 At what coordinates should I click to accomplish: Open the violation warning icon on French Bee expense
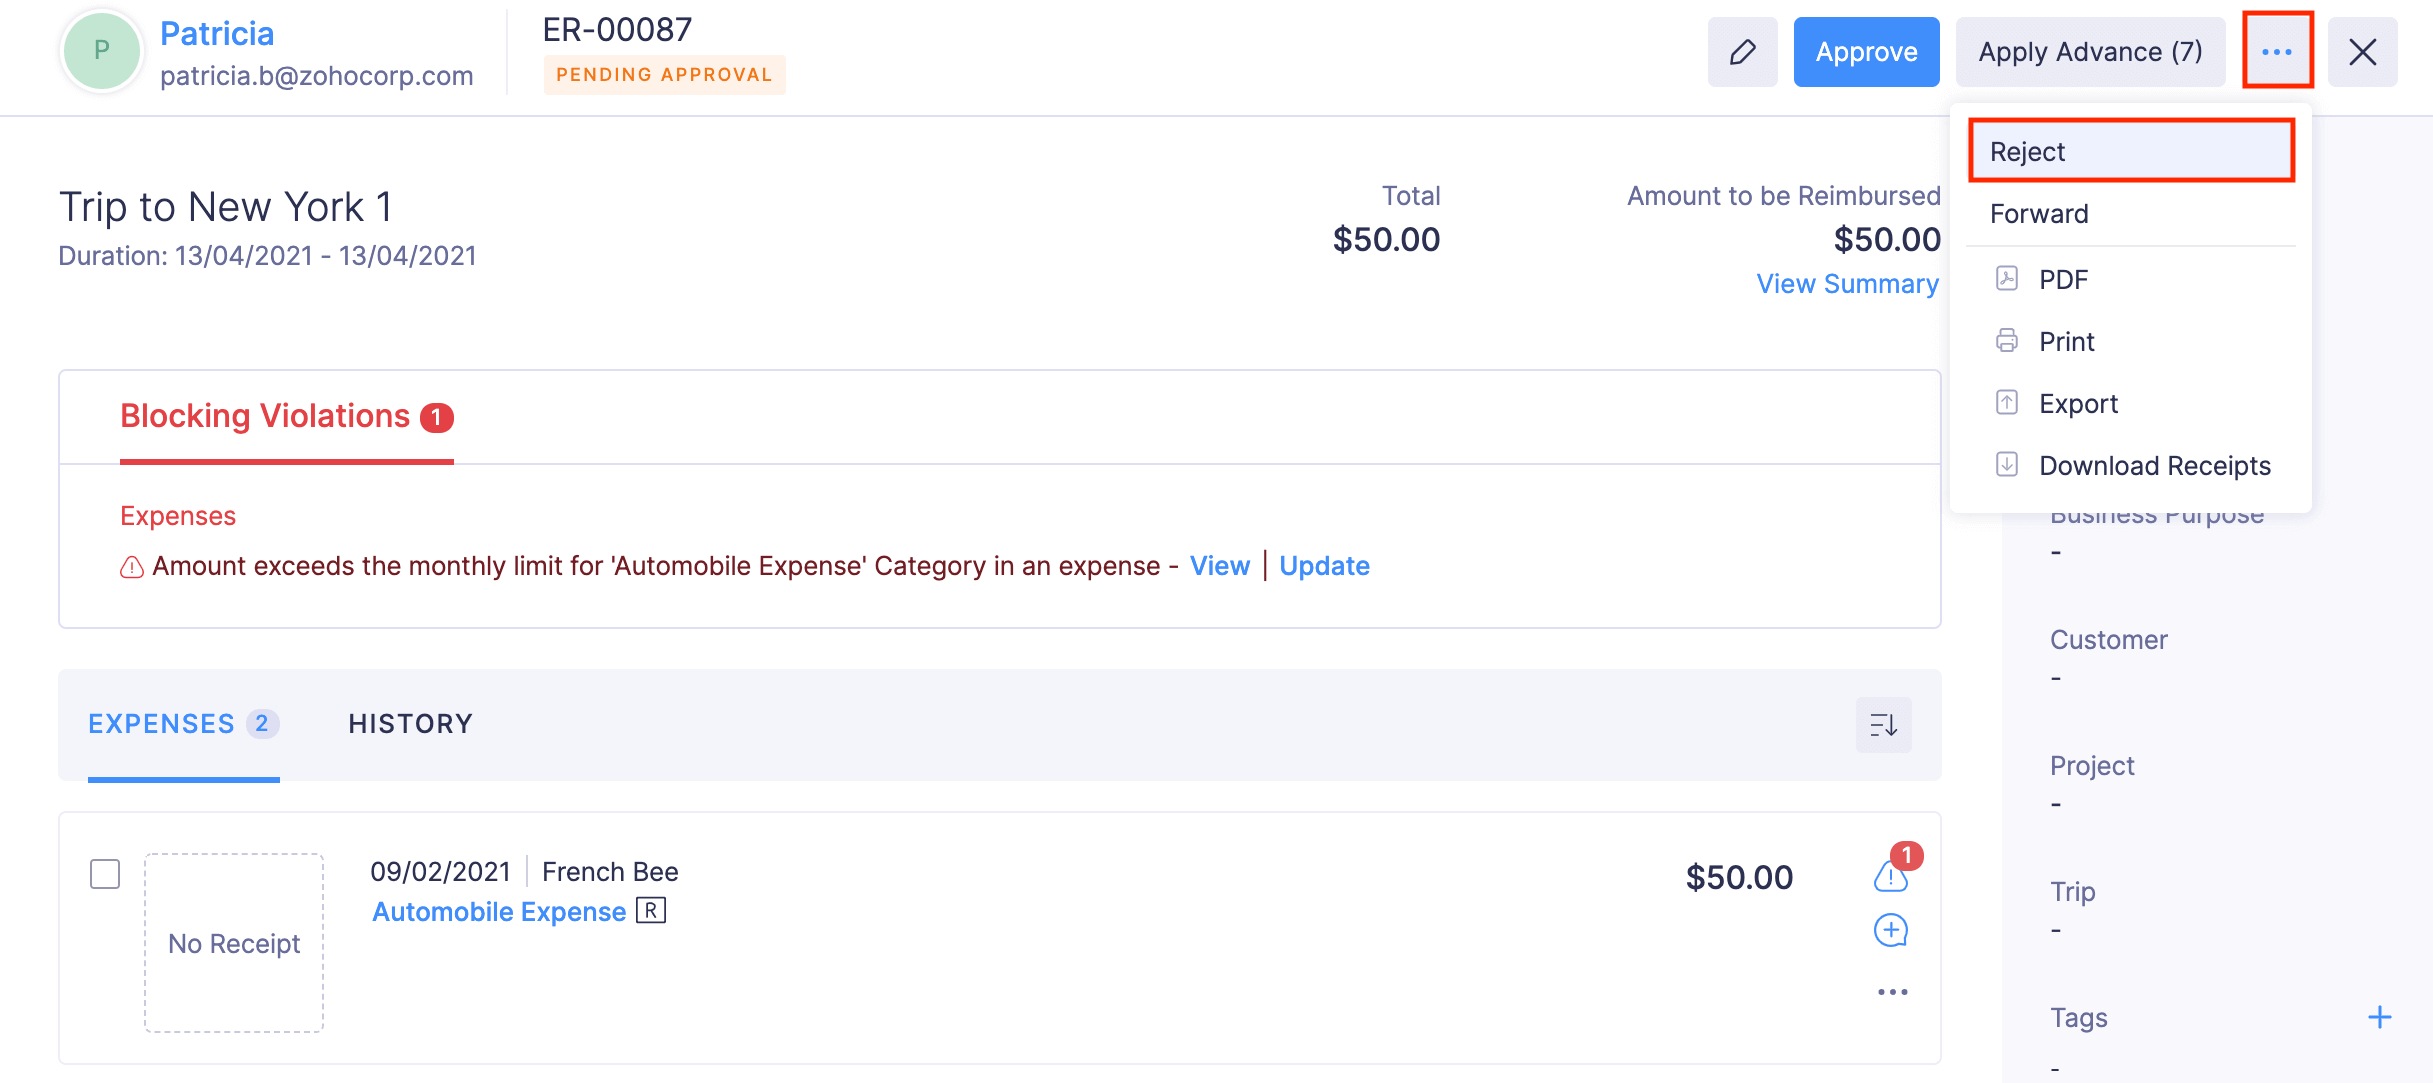point(1890,876)
